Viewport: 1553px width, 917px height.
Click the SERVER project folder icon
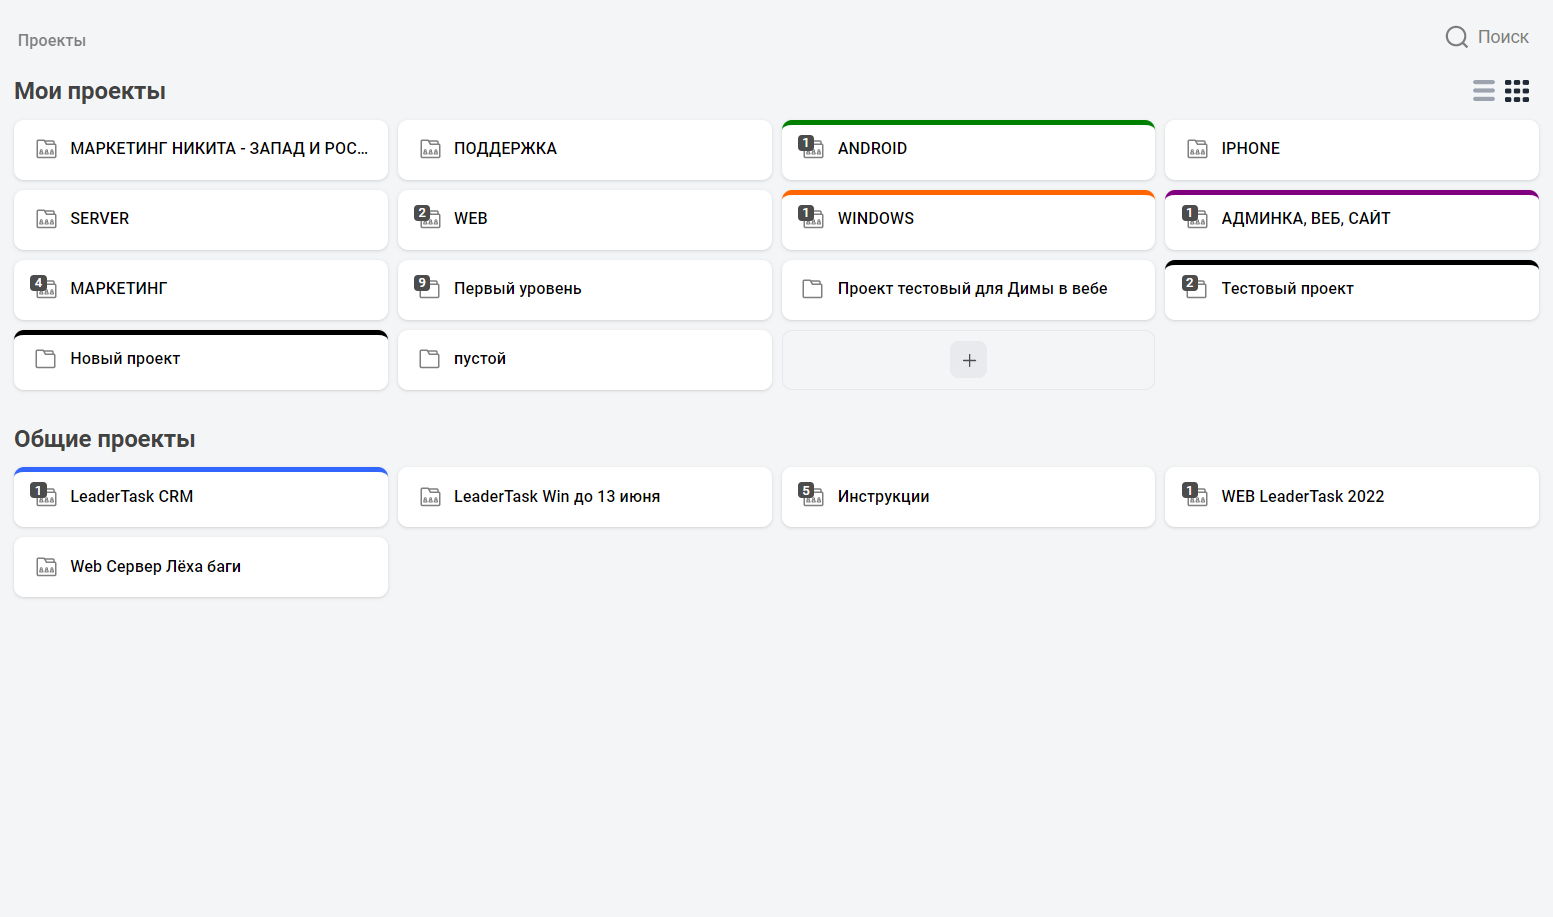46,219
